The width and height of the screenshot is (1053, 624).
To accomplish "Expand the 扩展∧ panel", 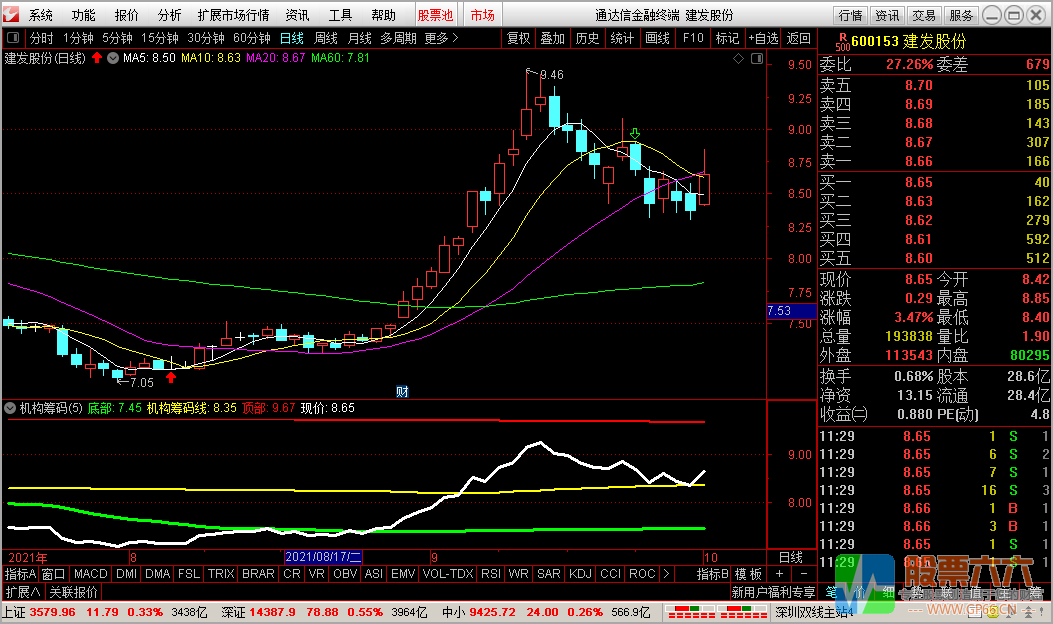I will [x=23, y=592].
